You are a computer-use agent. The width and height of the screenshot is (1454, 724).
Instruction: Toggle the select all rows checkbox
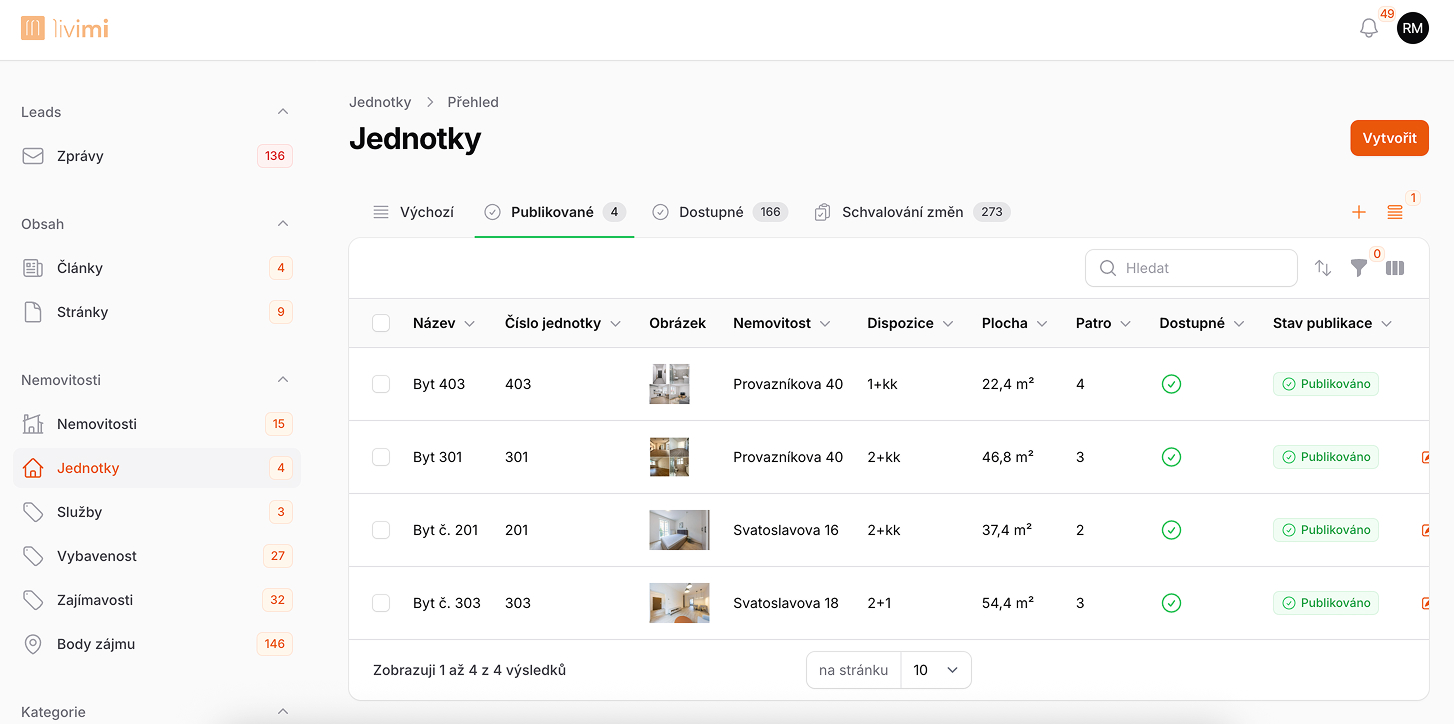pyautogui.click(x=381, y=323)
